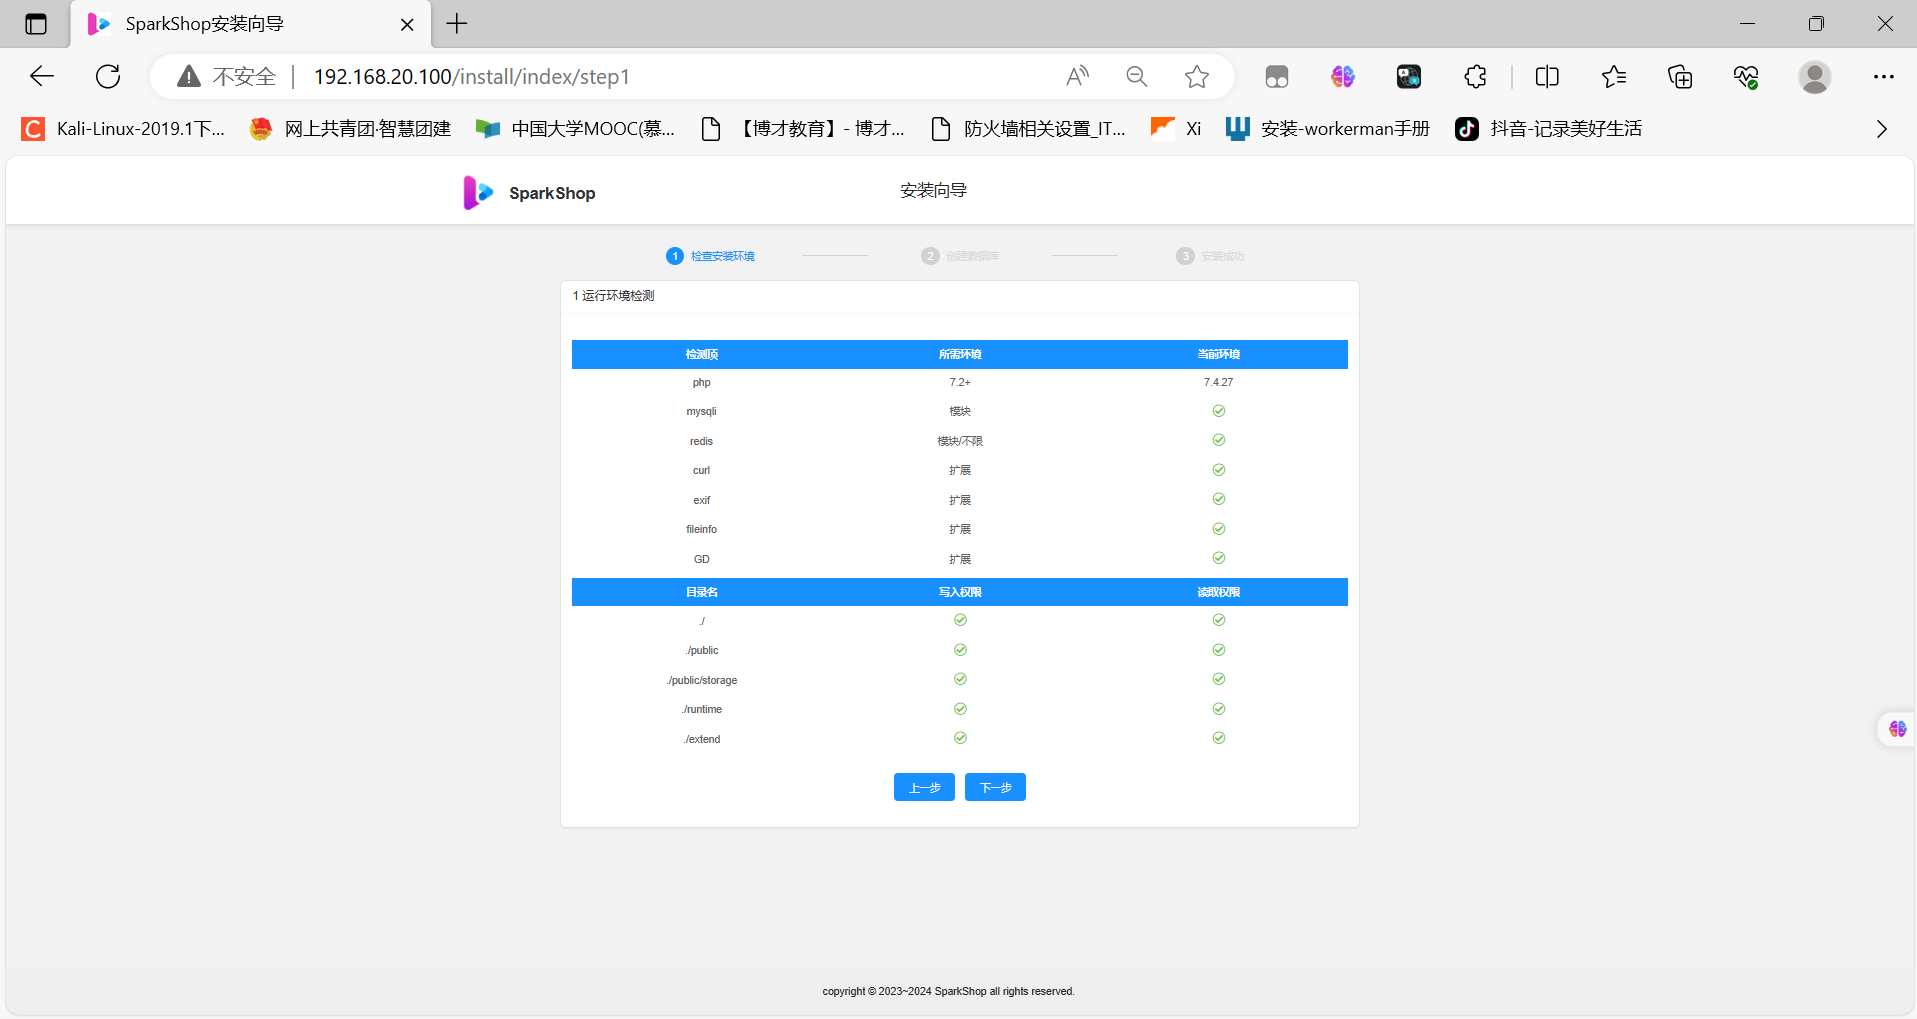
Task: Toggle the split screen icon
Action: [x=1547, y=77]
